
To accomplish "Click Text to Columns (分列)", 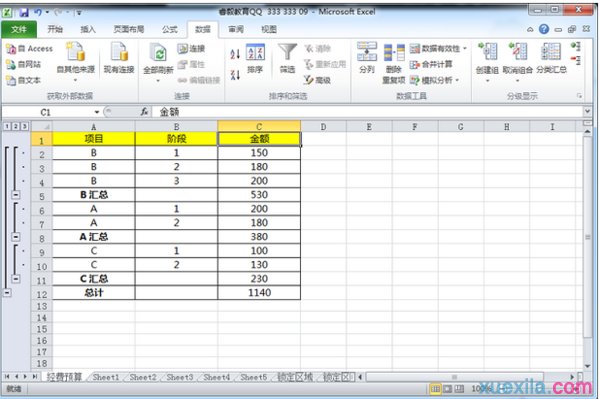I will (367, 57).
